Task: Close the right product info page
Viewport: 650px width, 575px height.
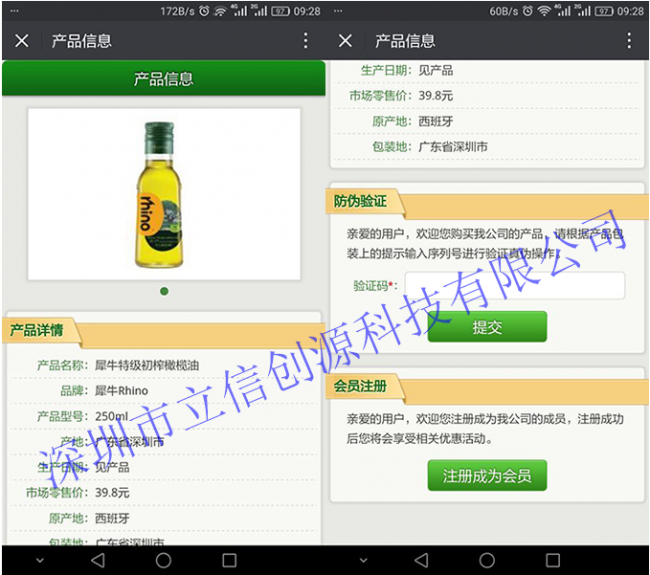Action: click(x=345, y=41)
